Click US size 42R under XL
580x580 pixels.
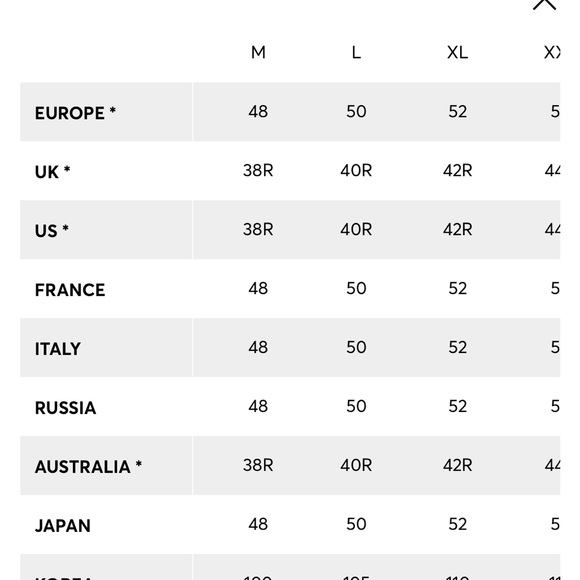(458, 229)
